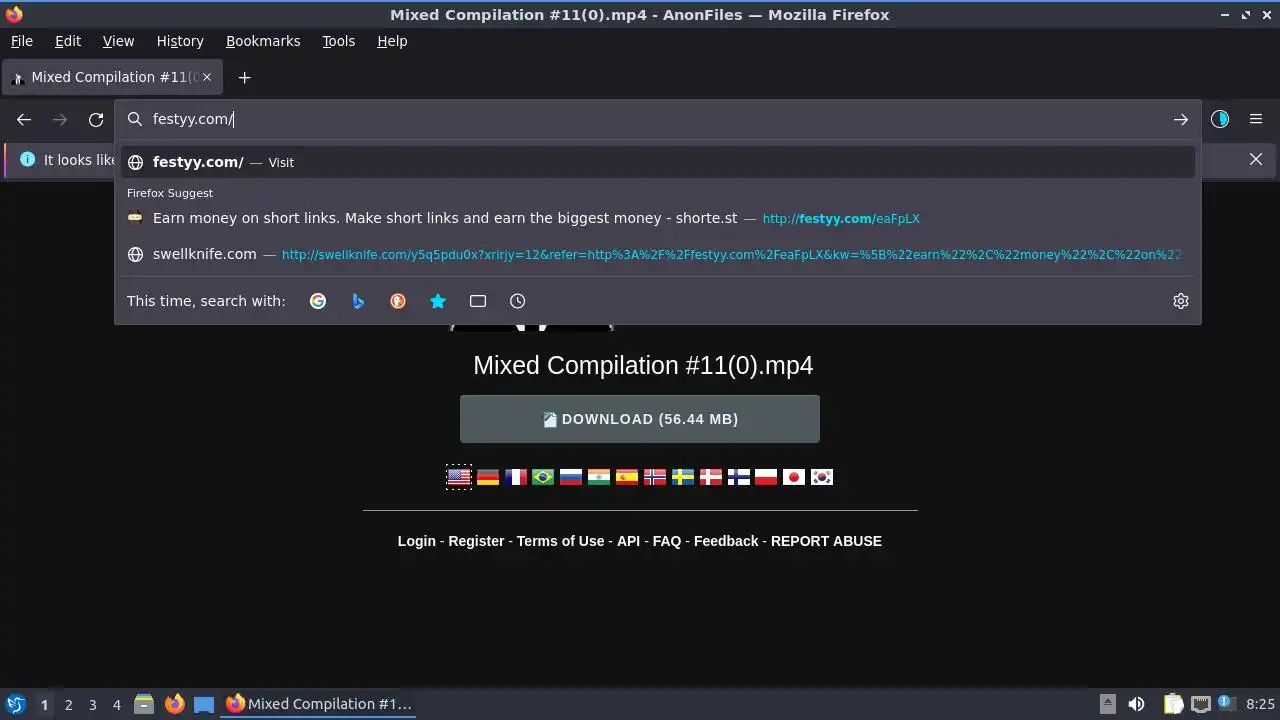Close the Mixed Compilation tab
This screenshot has height=720, width=1280.
207,77
